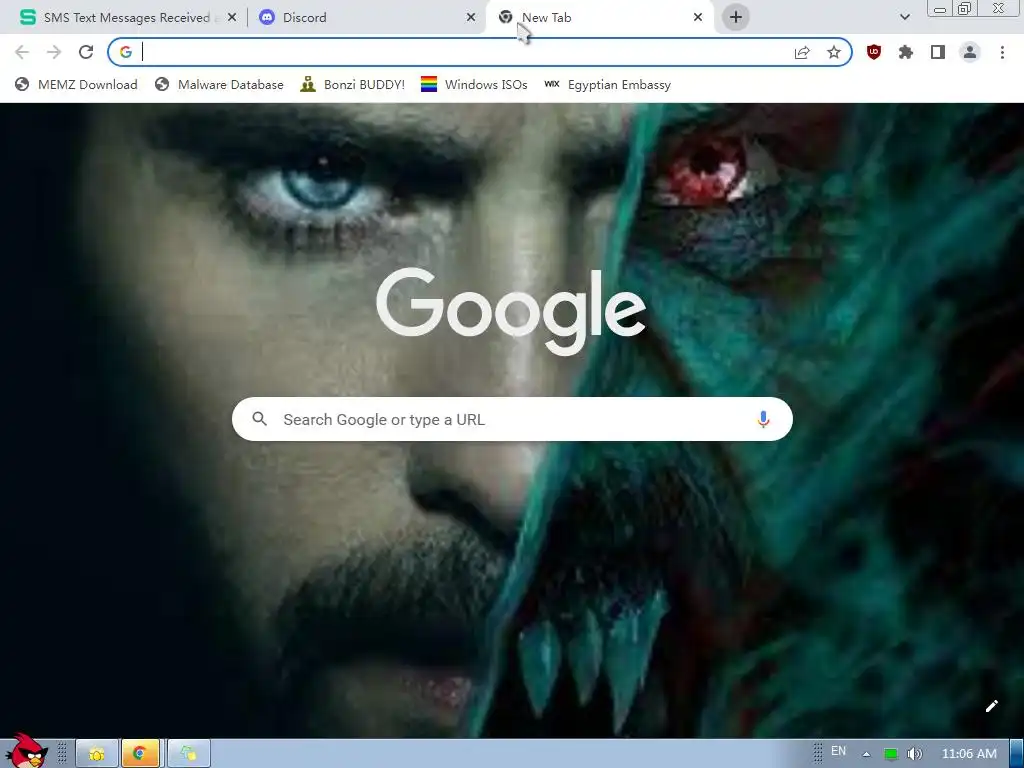The image size is (1024, 768).
Task: Click the green network tray icon
Action: click(890, 754)
